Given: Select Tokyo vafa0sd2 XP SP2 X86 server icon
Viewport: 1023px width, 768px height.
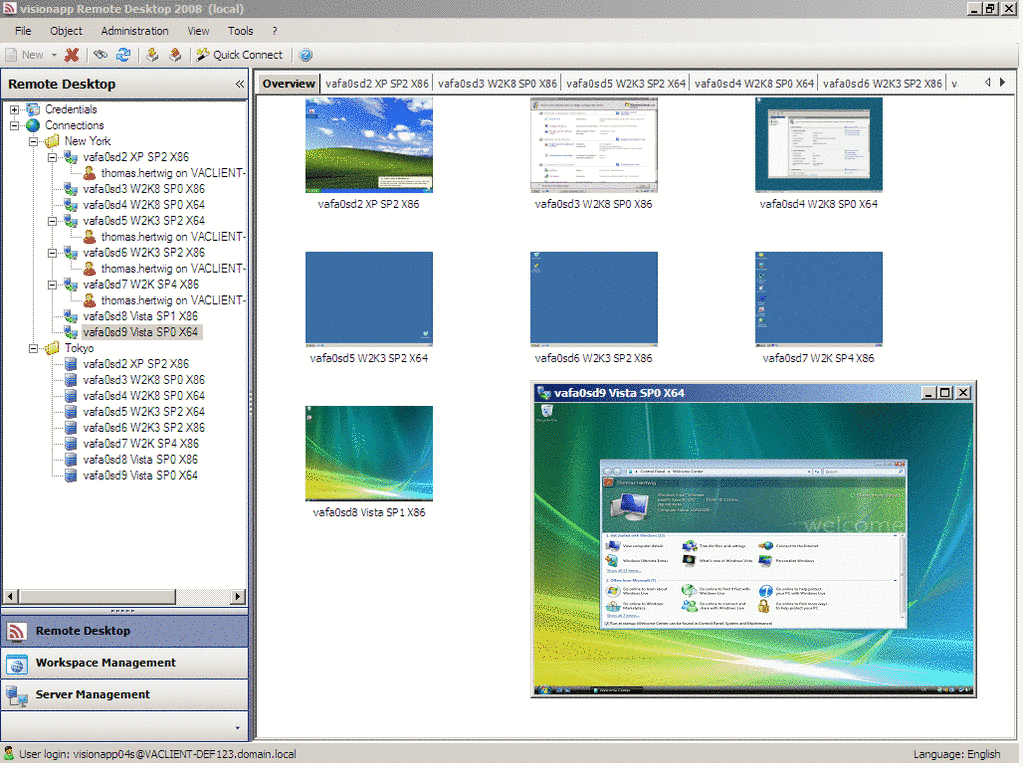Looking at the screenshot, I should tap(70, 364).
